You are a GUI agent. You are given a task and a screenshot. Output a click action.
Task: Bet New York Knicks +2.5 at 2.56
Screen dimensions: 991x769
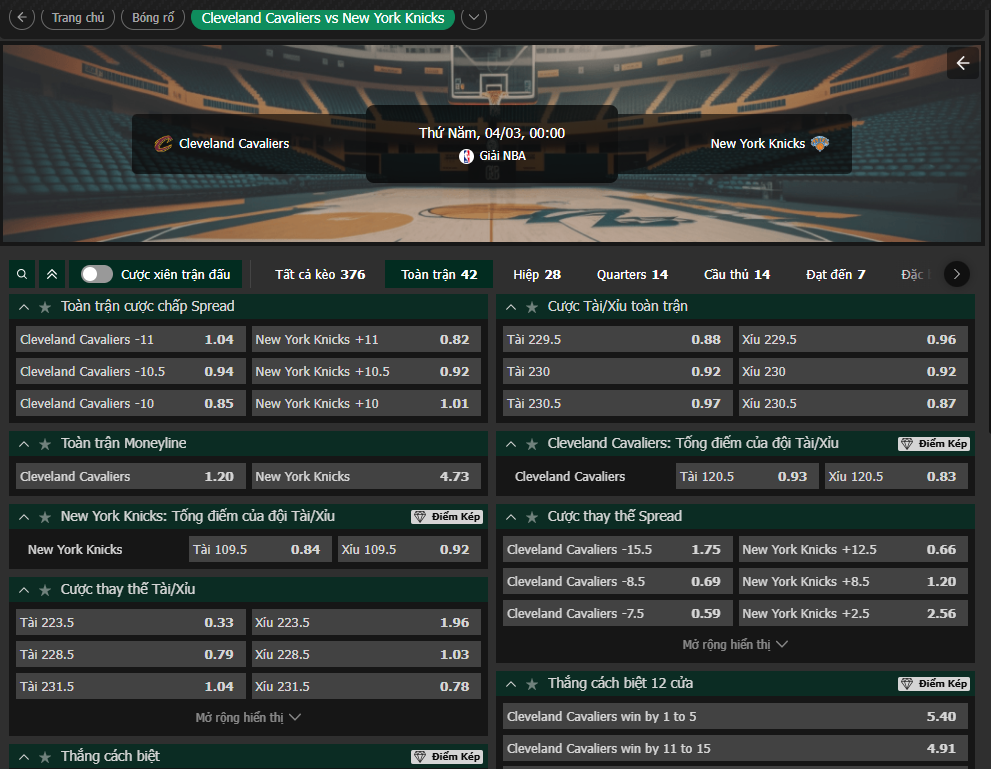[x=853, y=614]
